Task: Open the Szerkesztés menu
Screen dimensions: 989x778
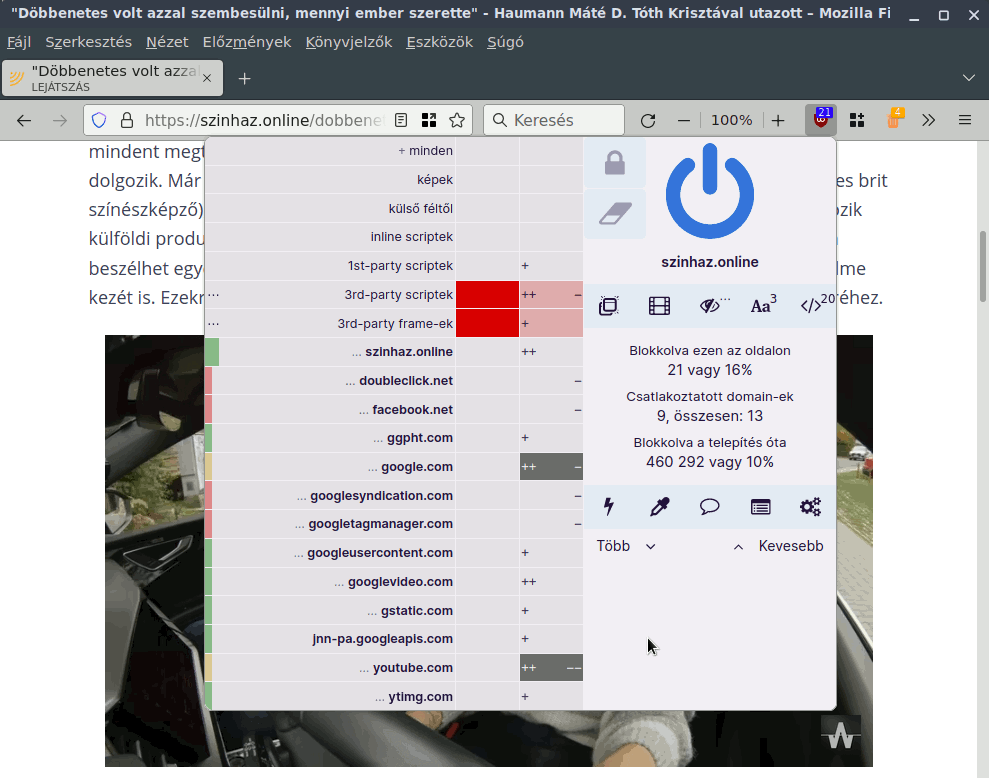Action: pyautogui.click(x=88, y=42)
